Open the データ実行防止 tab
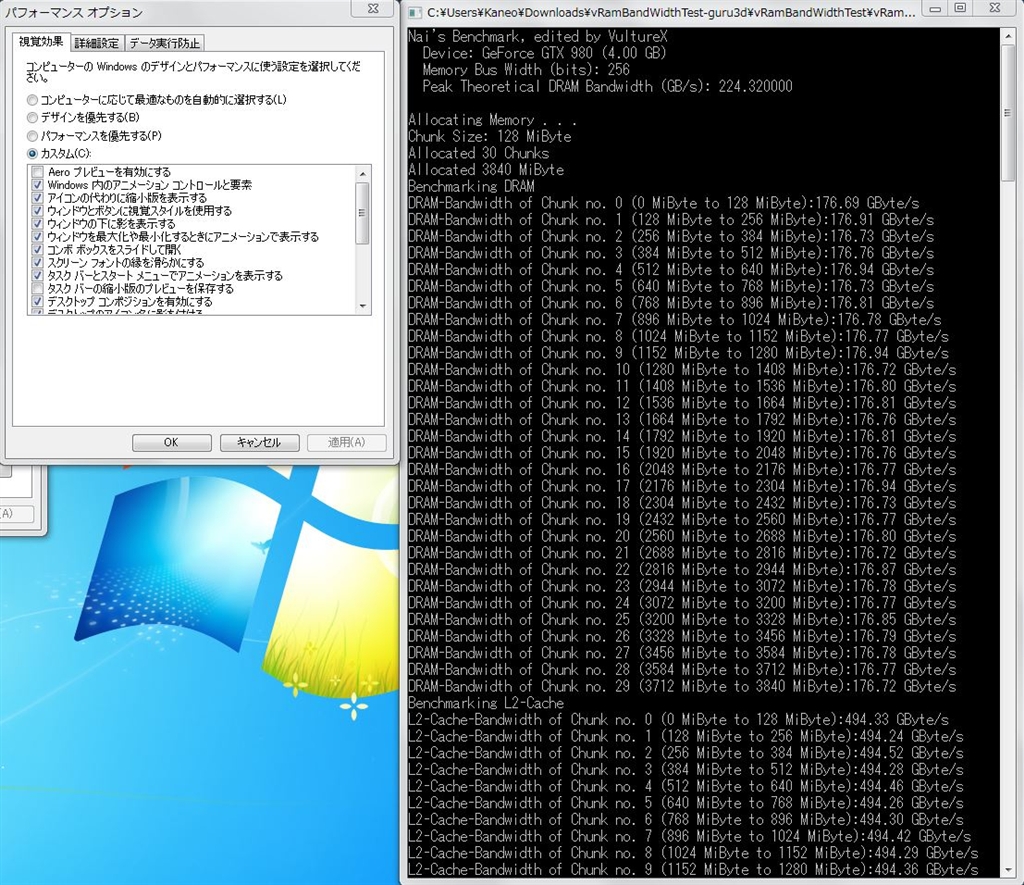Screen dimensions: 1024x885 [165, 43]
